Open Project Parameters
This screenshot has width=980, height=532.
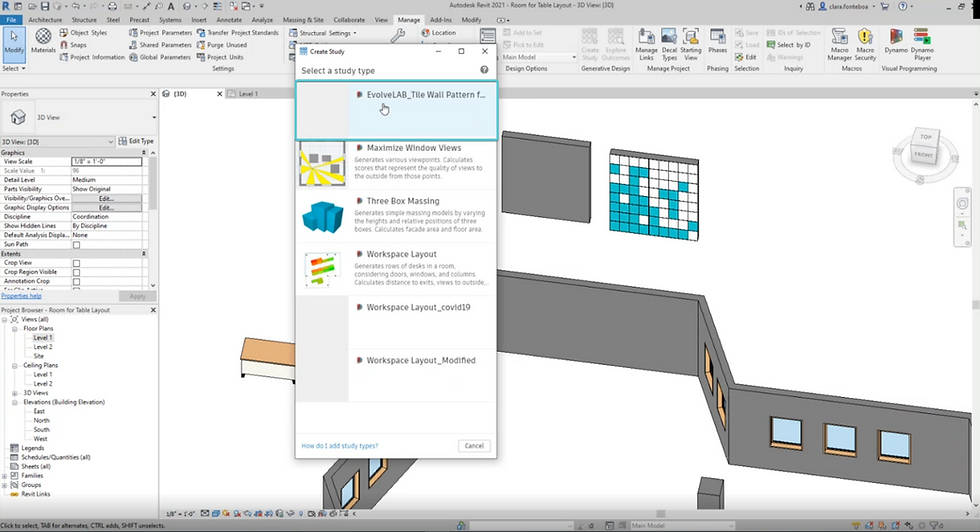tap(160, 33)
